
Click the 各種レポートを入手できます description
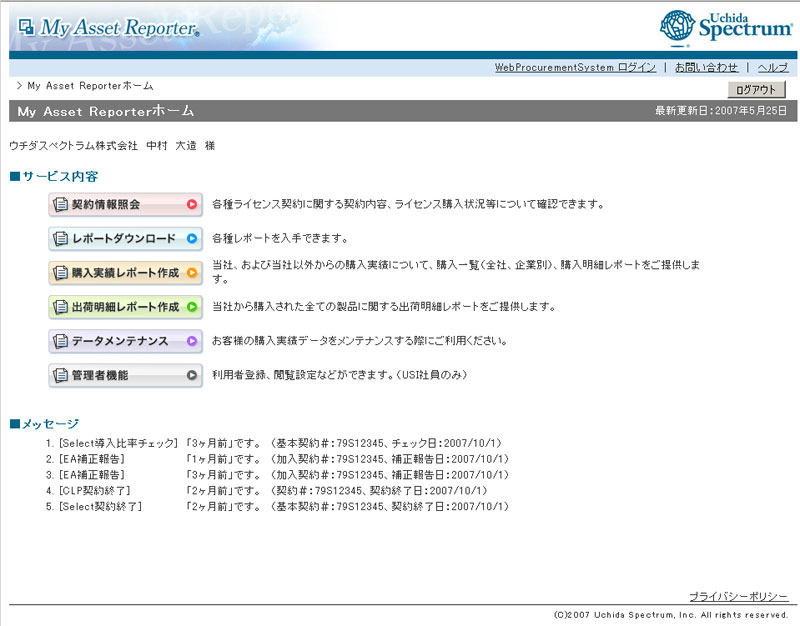pos(280,238)
